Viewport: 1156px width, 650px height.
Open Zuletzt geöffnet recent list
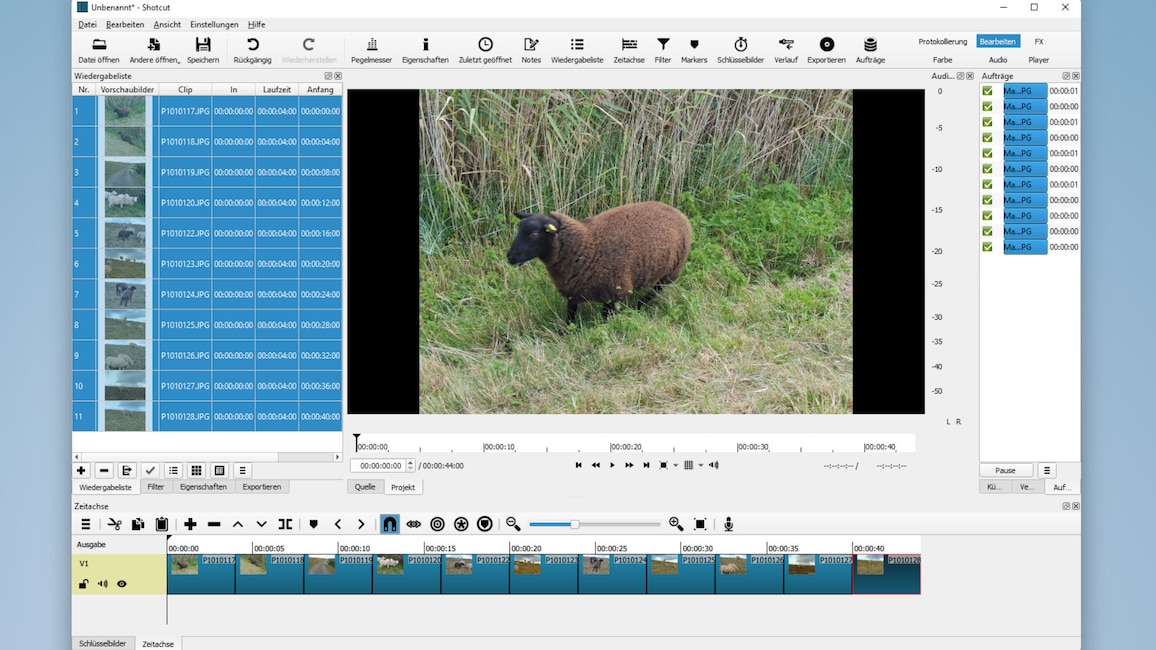tap(485, 50)
